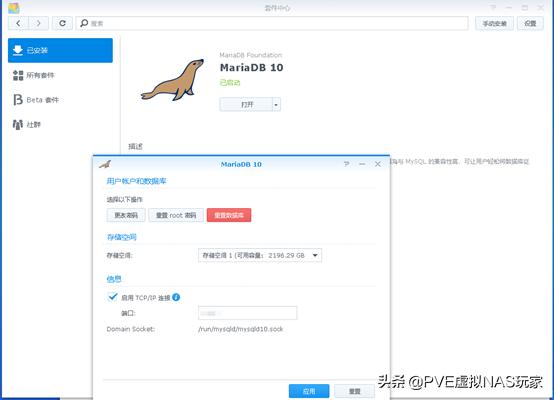Click the Domain Socket label
The height and width of the screenshot is (400, 554).
click(130, 329)
